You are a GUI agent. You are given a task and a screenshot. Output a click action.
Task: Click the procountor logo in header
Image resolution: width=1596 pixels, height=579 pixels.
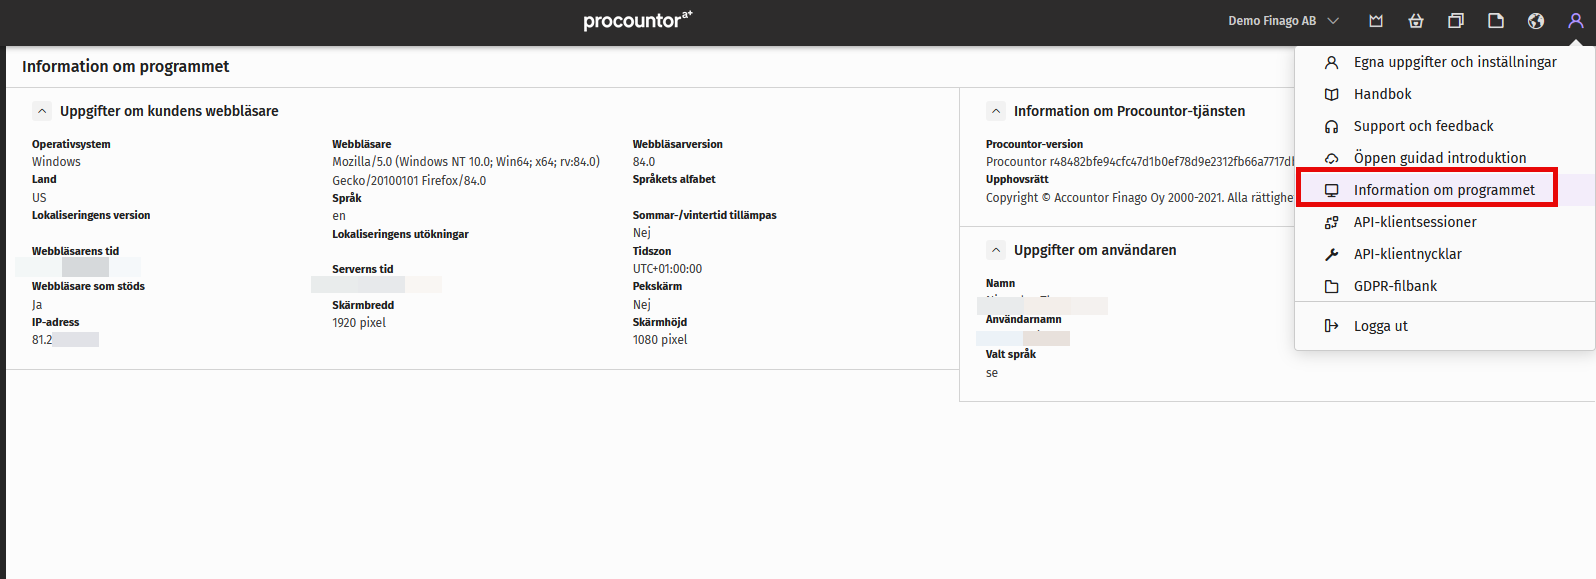[x=638, y=20]
